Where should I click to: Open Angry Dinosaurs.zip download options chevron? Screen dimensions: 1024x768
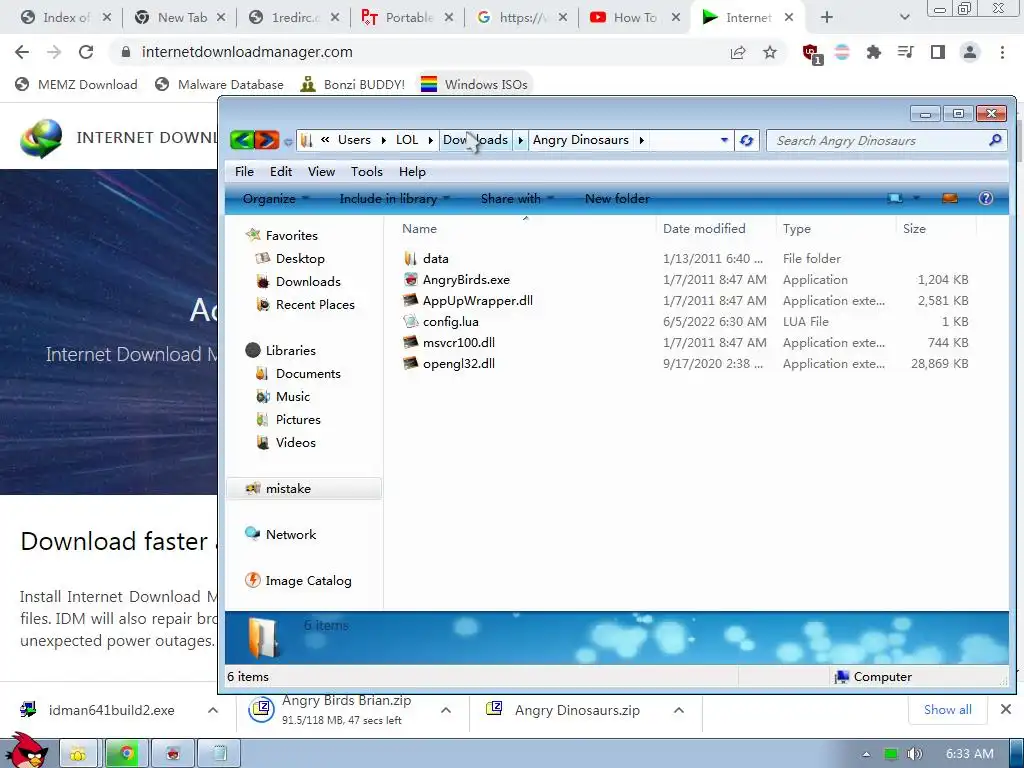679,710
